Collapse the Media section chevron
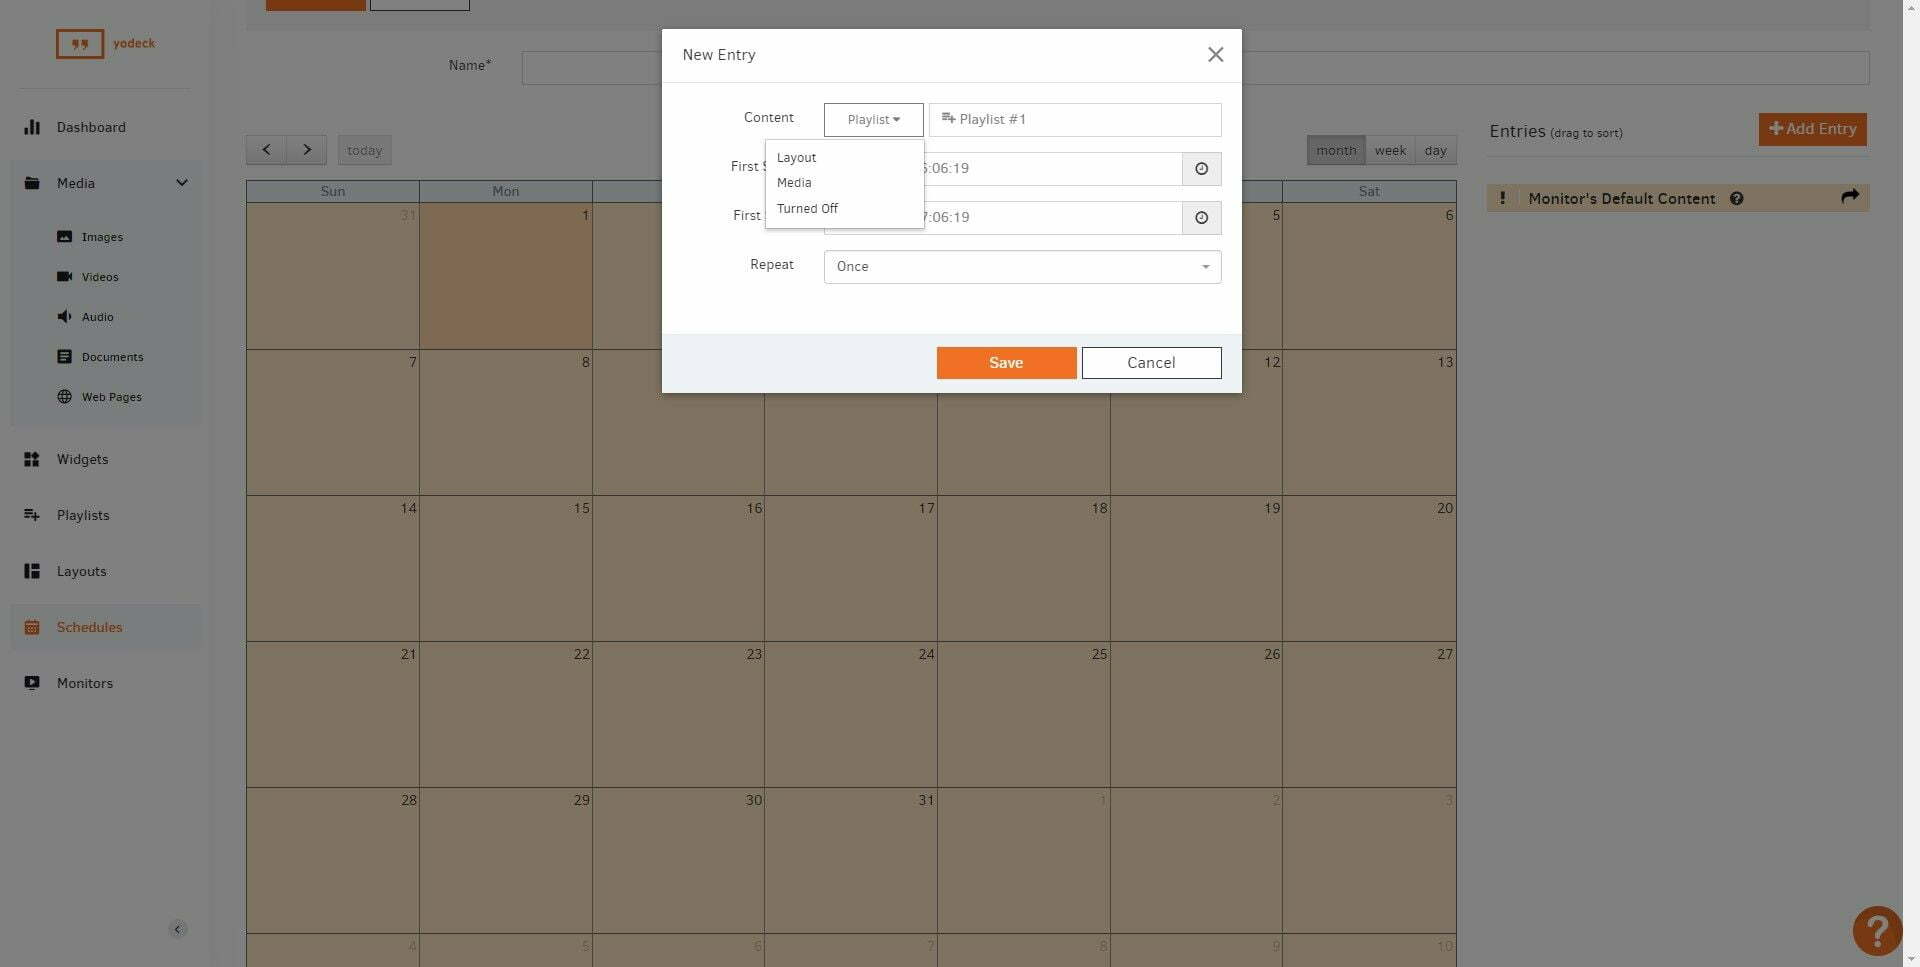Screen dimensions: 1920x967 182,183
